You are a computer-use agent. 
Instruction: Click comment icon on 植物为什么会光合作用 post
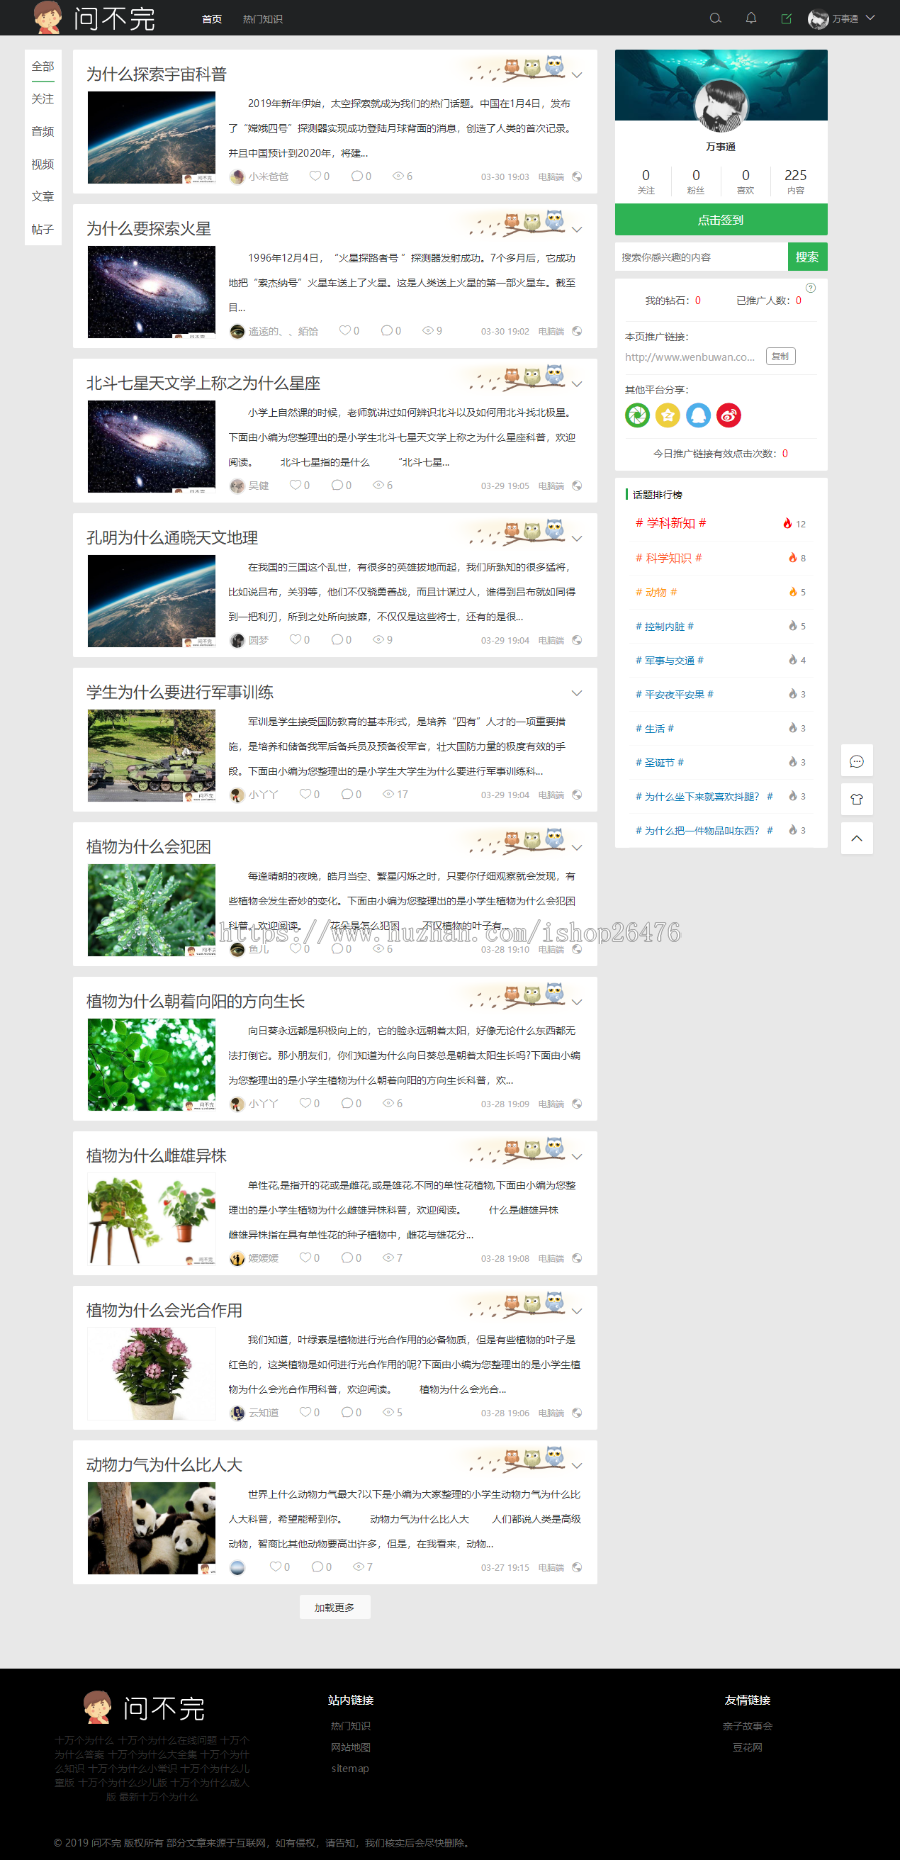(x=346, y=1412)
